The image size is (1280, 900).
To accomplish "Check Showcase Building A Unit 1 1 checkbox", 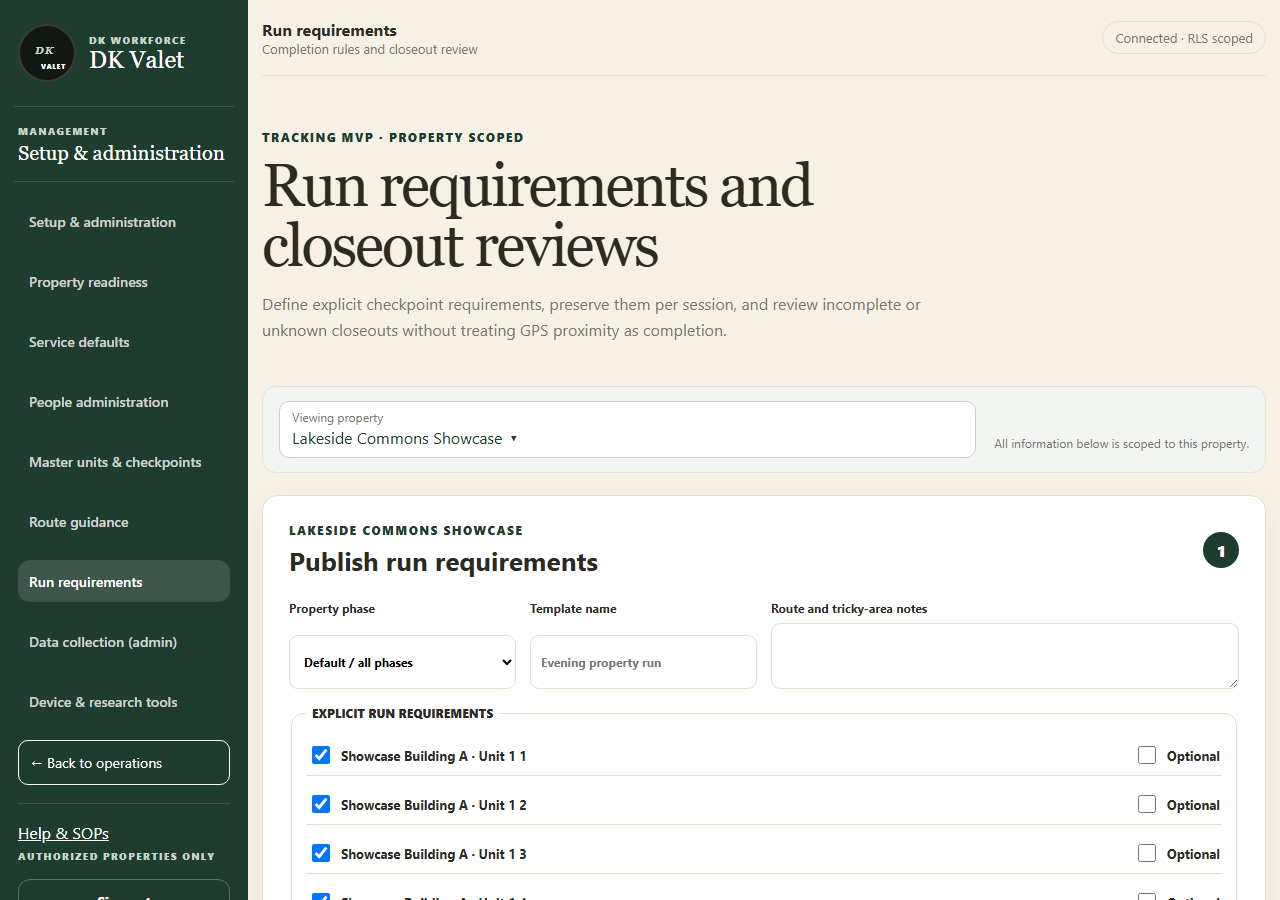I will (x=321, y=755).
